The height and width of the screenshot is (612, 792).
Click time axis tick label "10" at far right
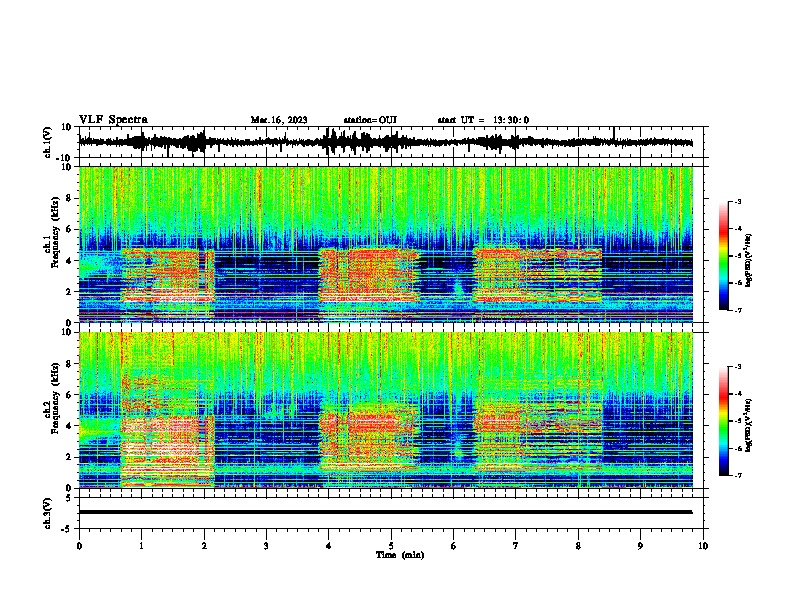coord(703,546)
